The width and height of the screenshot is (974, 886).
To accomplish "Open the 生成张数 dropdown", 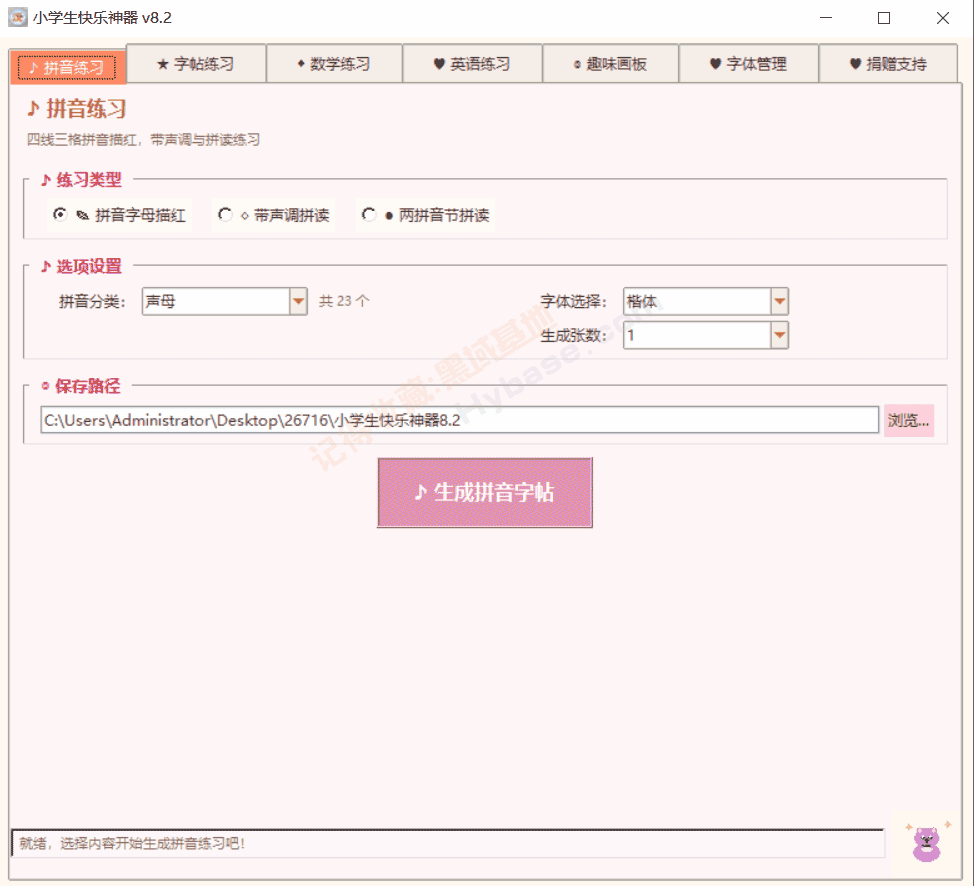I will (x=780, y=336).
